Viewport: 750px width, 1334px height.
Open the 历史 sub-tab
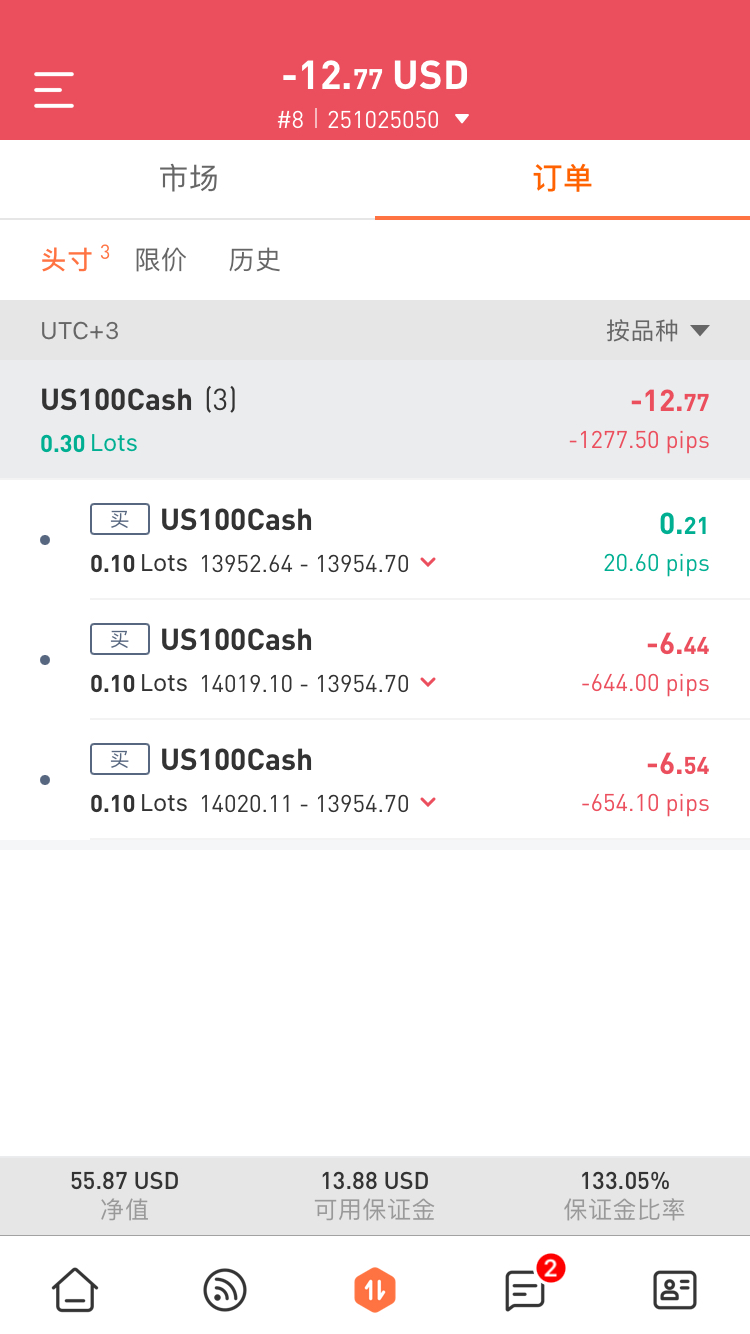coord(254,260)
